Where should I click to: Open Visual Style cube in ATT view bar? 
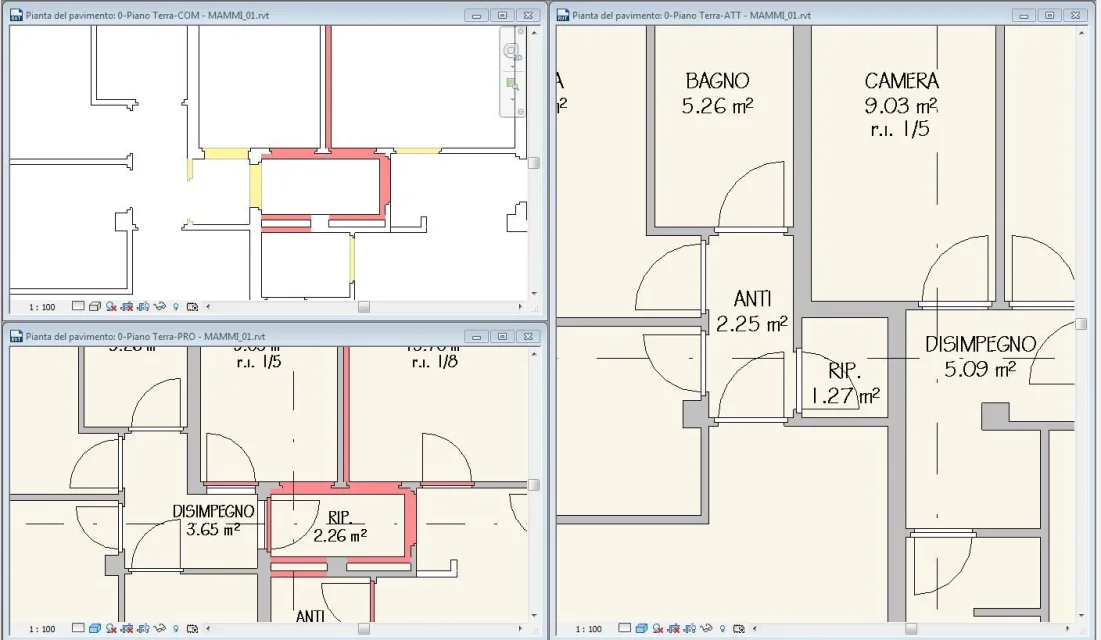pyautogui.click(x=641, y=628)
